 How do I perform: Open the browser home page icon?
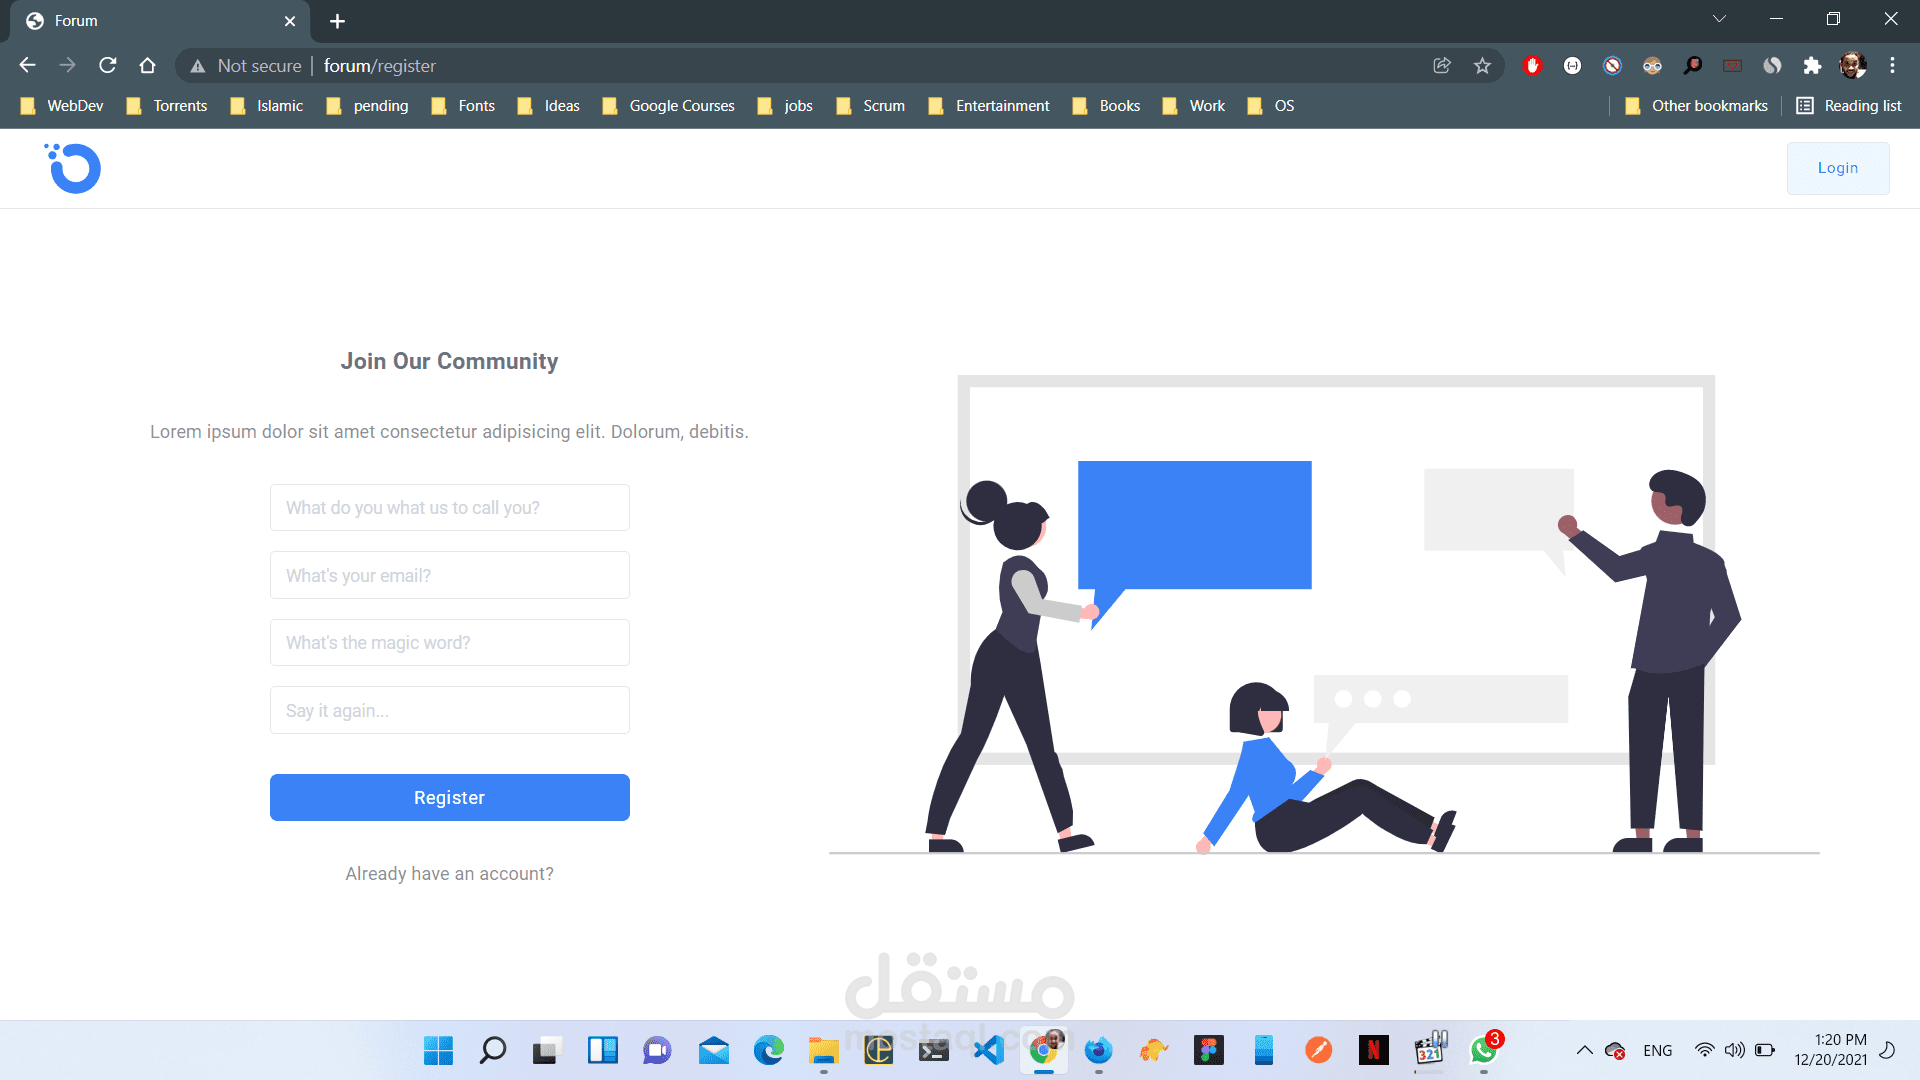coord(148,66)
